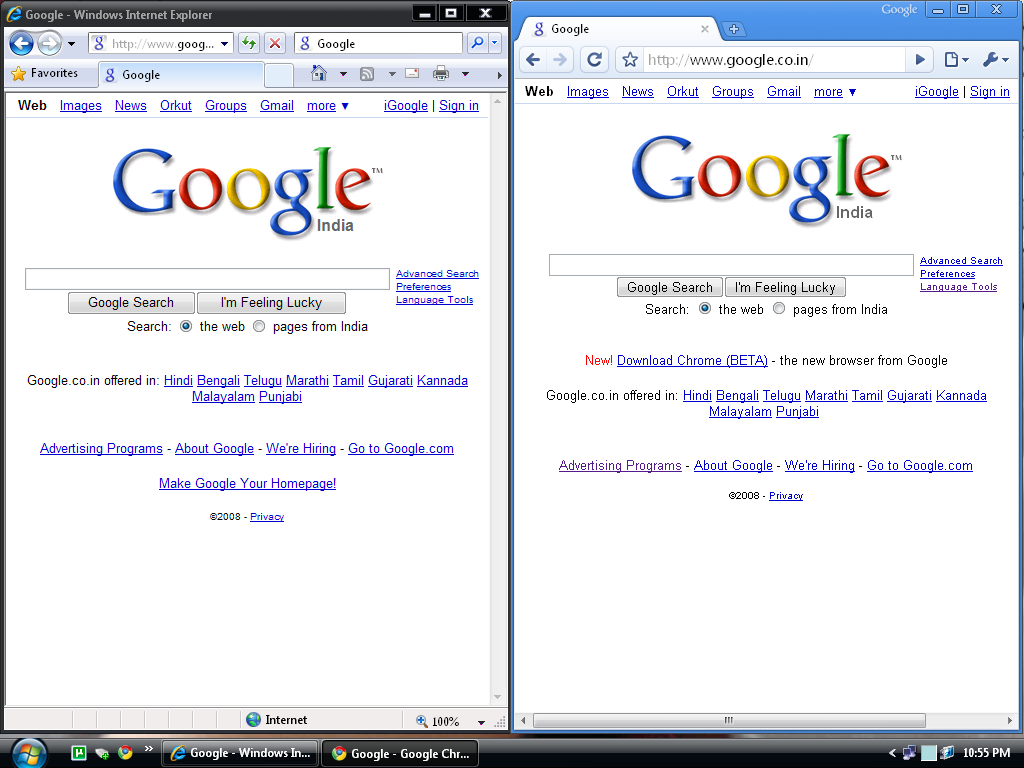Click Chrome horizontal scrollbar right arrow
The image size is (1024, 768).
tap(1010, 720)
